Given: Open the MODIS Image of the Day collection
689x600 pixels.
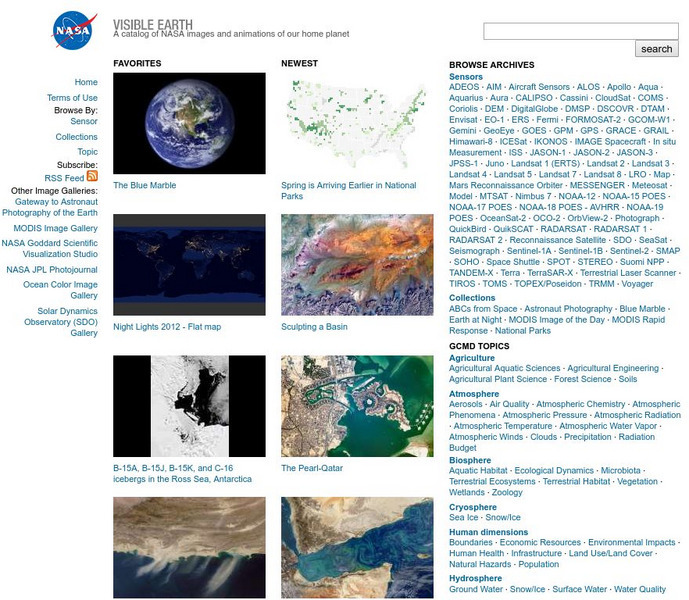Looking at the screenshot, I should [557, 320].
